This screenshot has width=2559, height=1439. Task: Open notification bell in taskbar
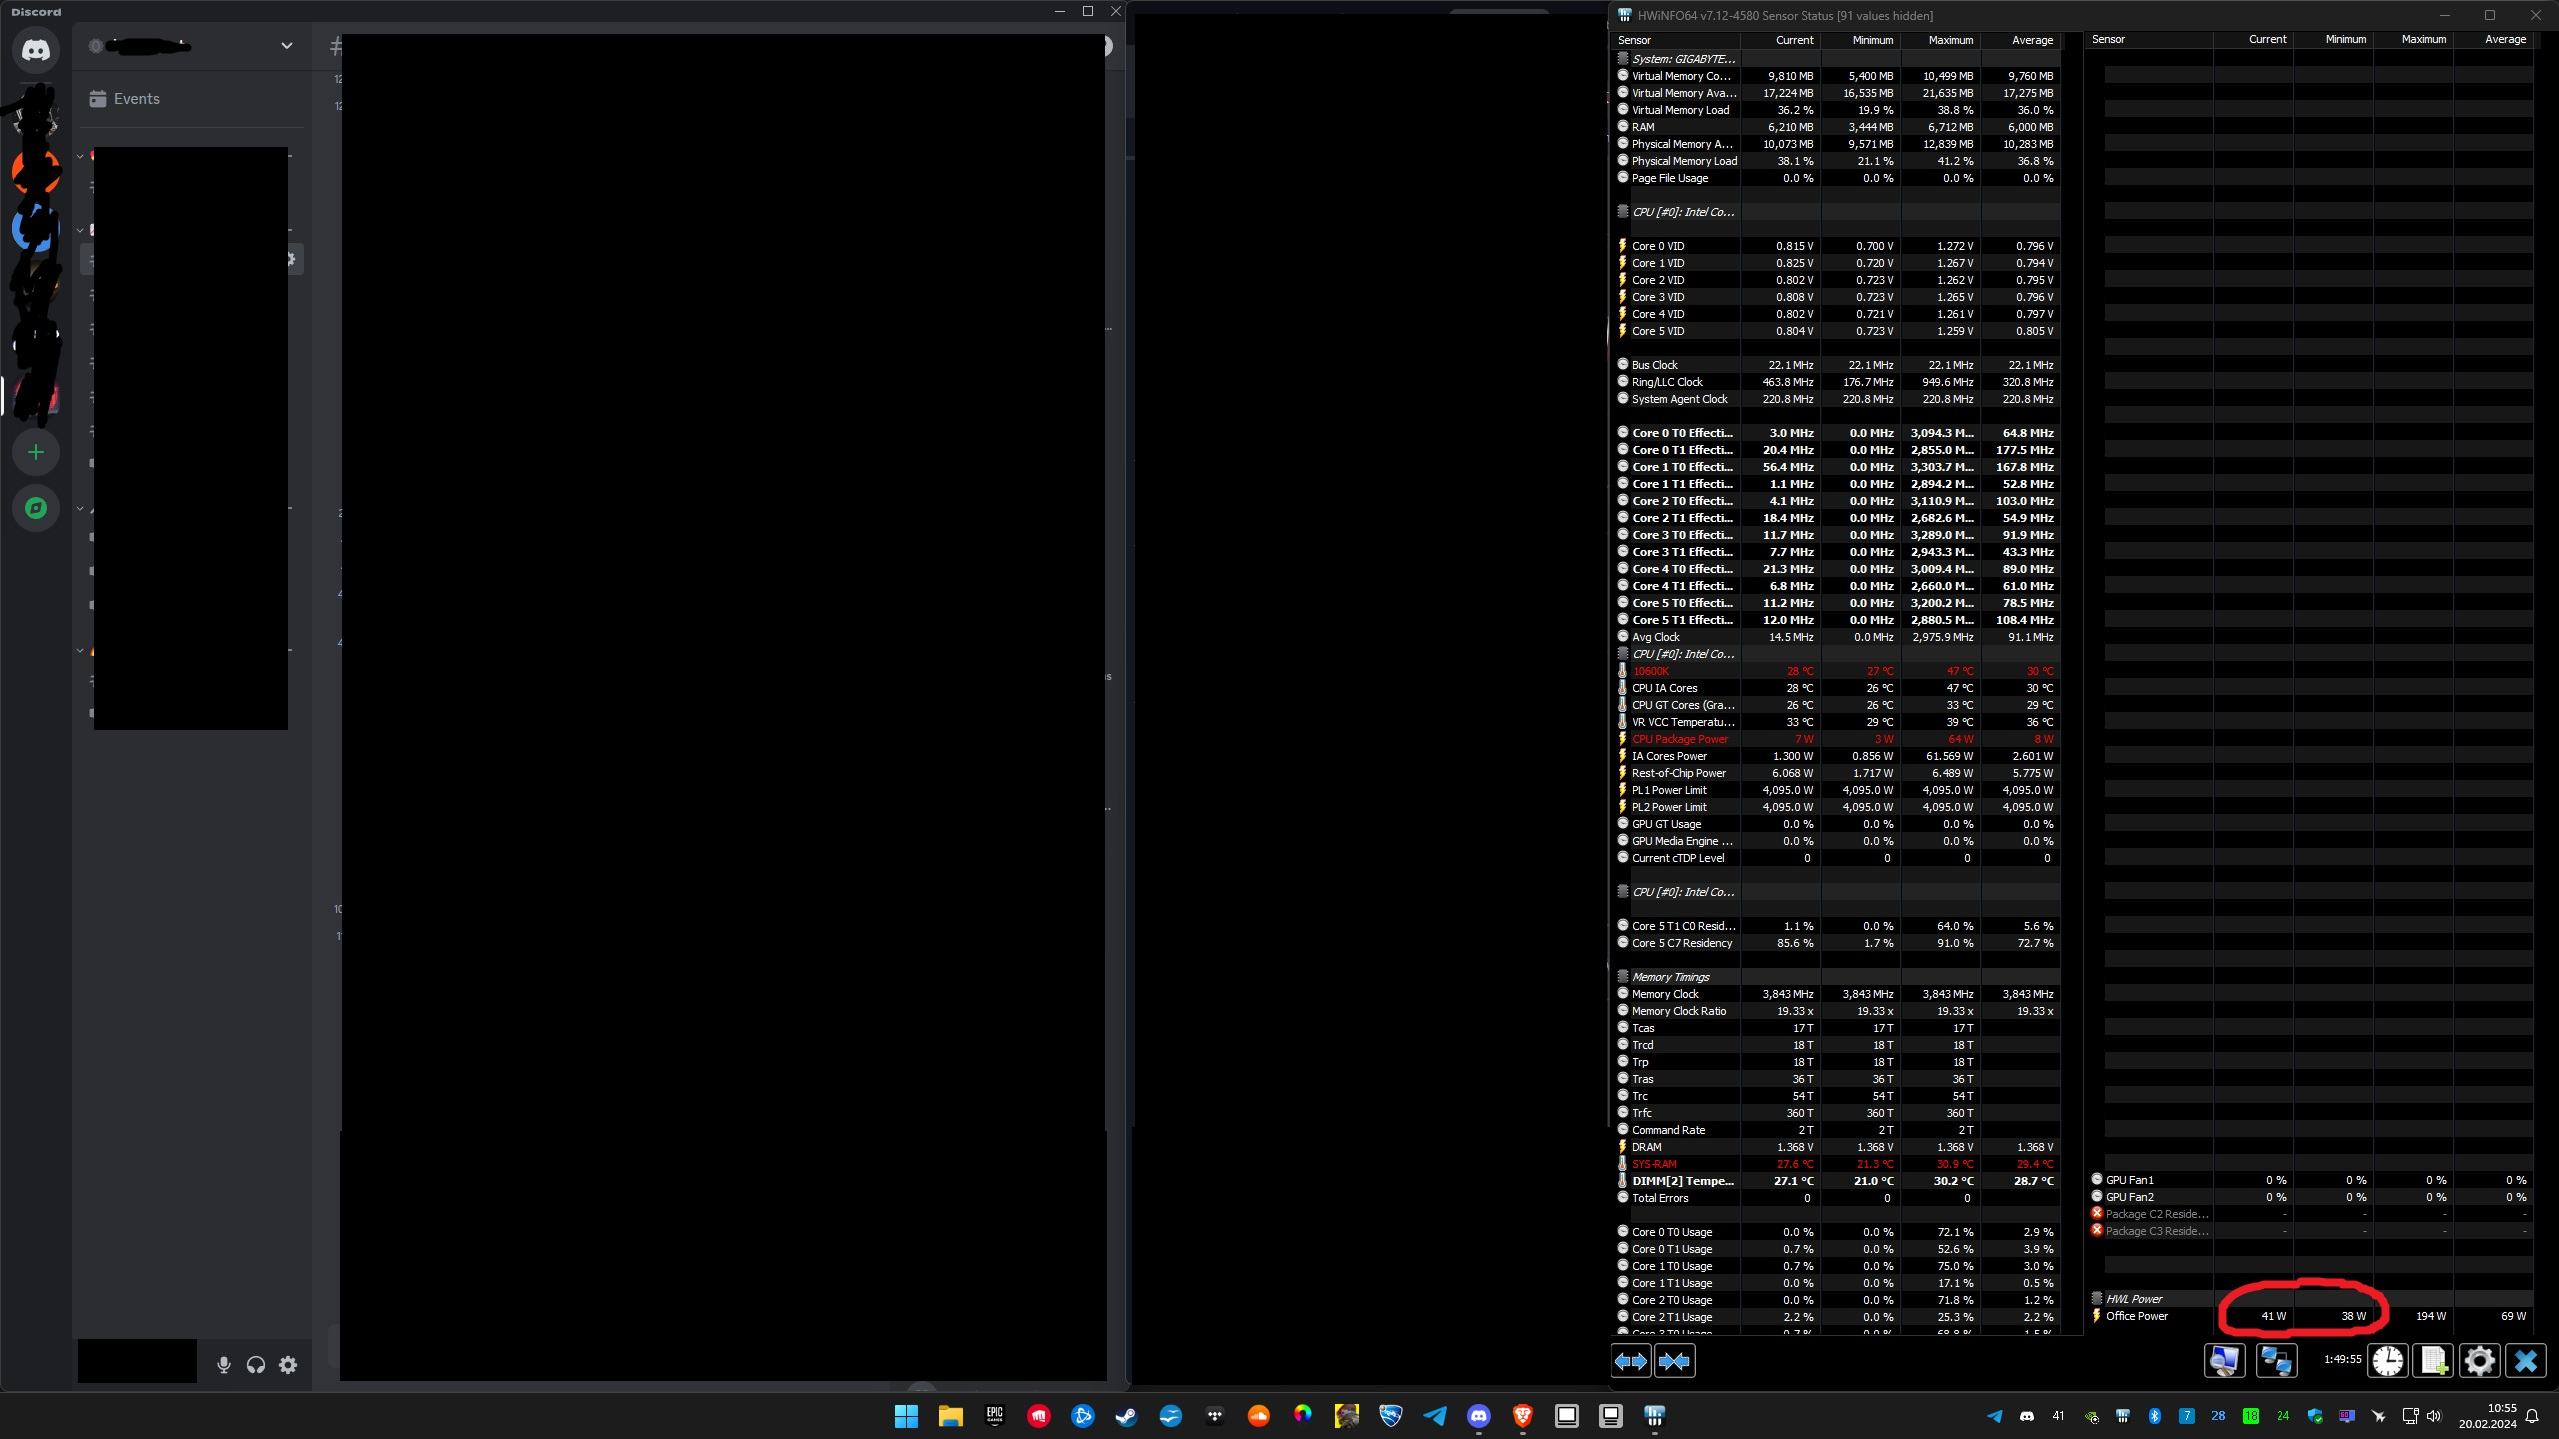point(2532,1416)
